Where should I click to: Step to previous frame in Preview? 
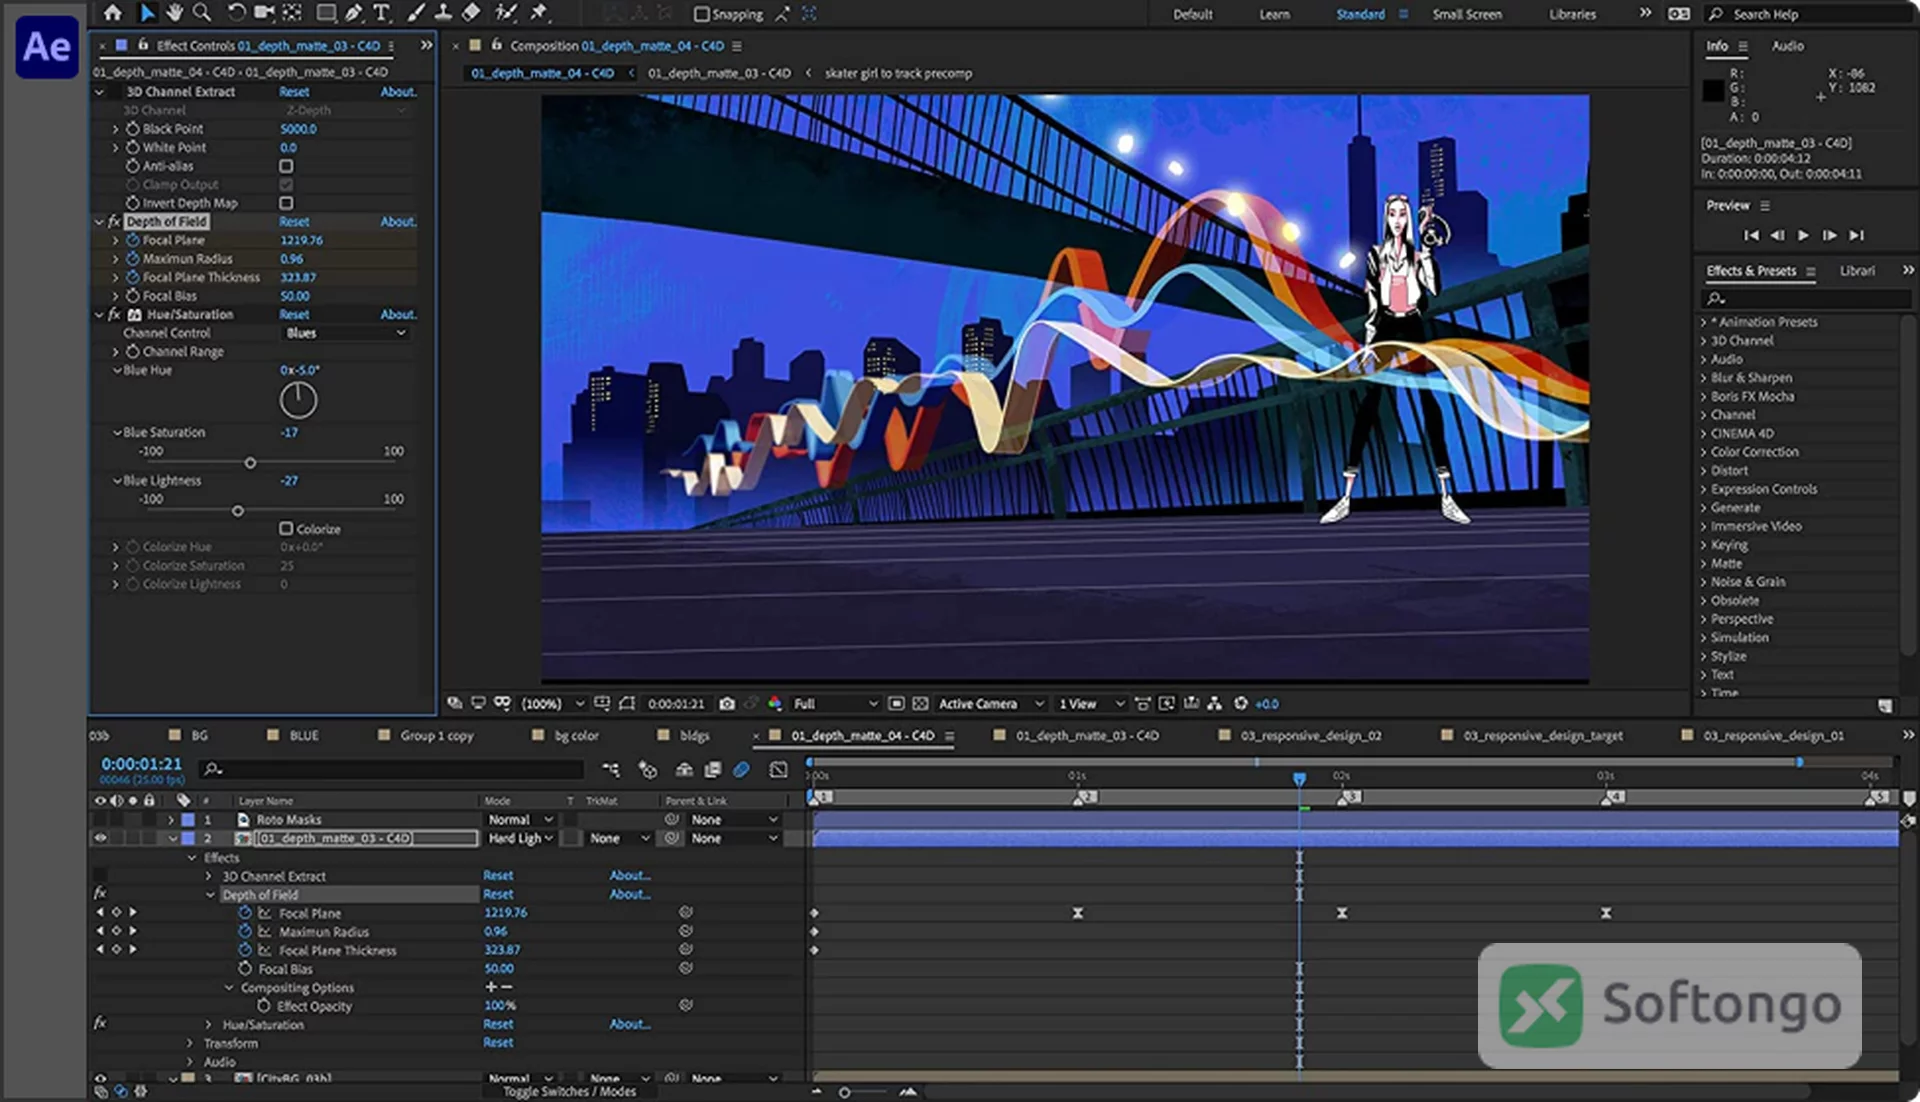(x=1777, y=235)
